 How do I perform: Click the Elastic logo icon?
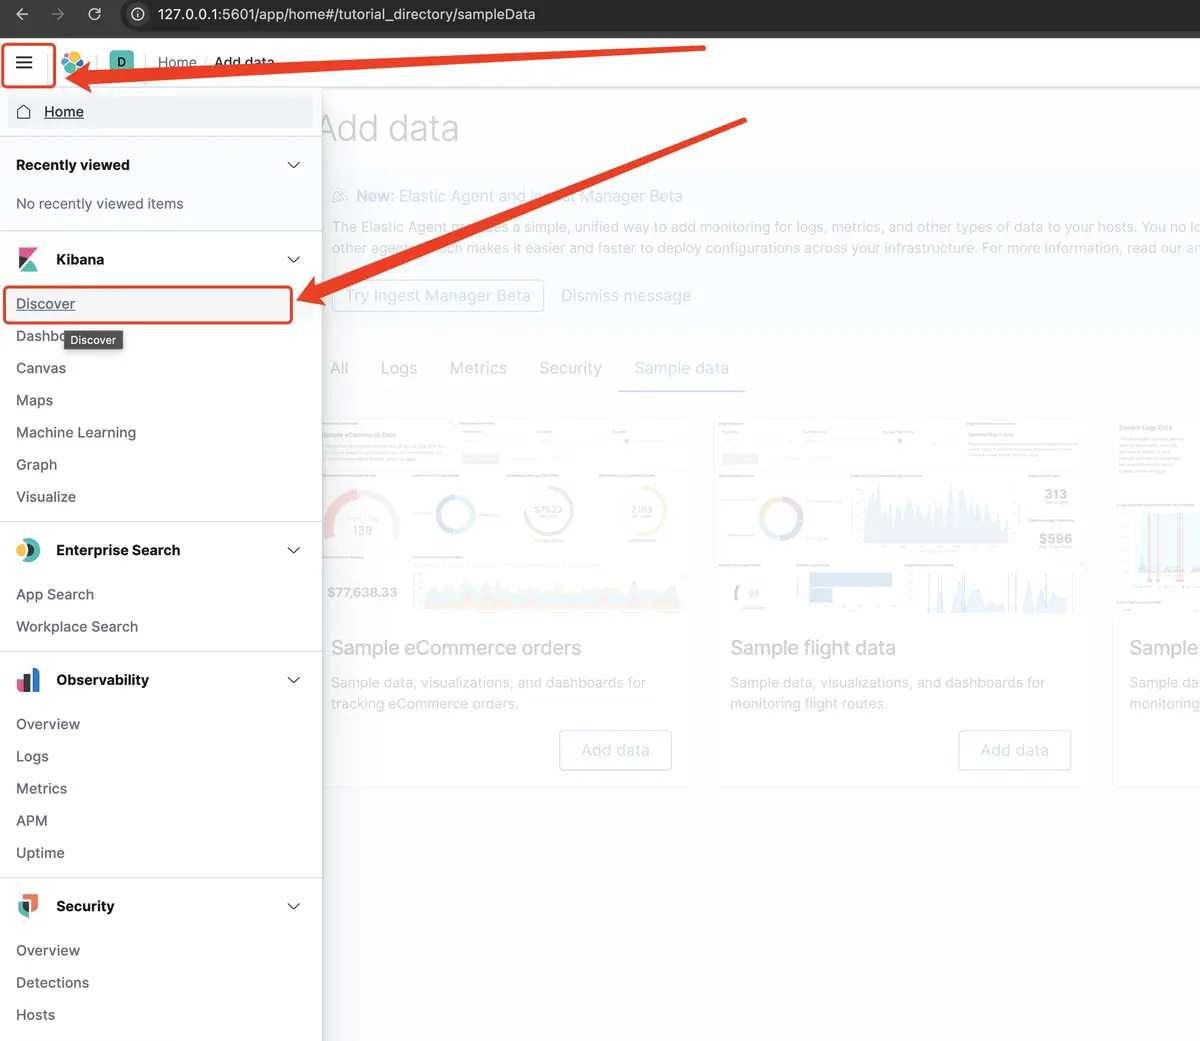pos(73,63)
